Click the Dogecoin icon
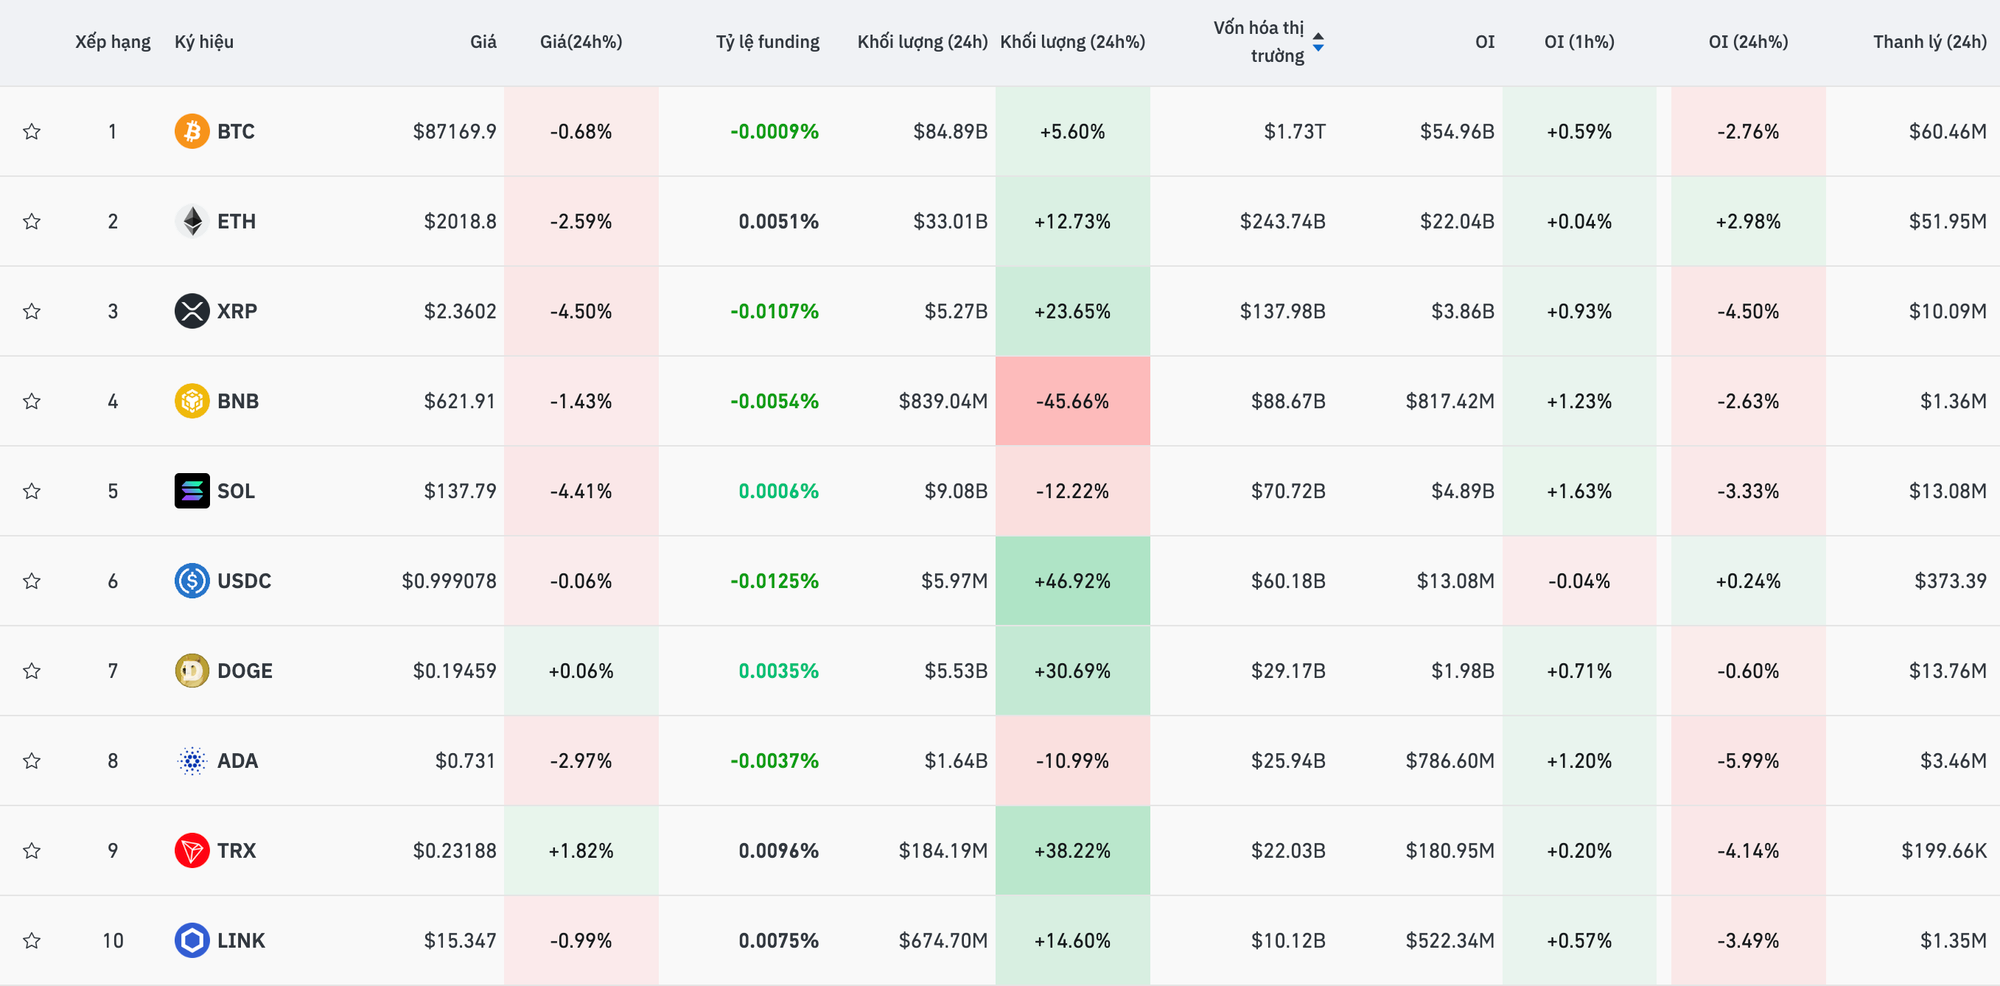 click(x=191, y=671)
